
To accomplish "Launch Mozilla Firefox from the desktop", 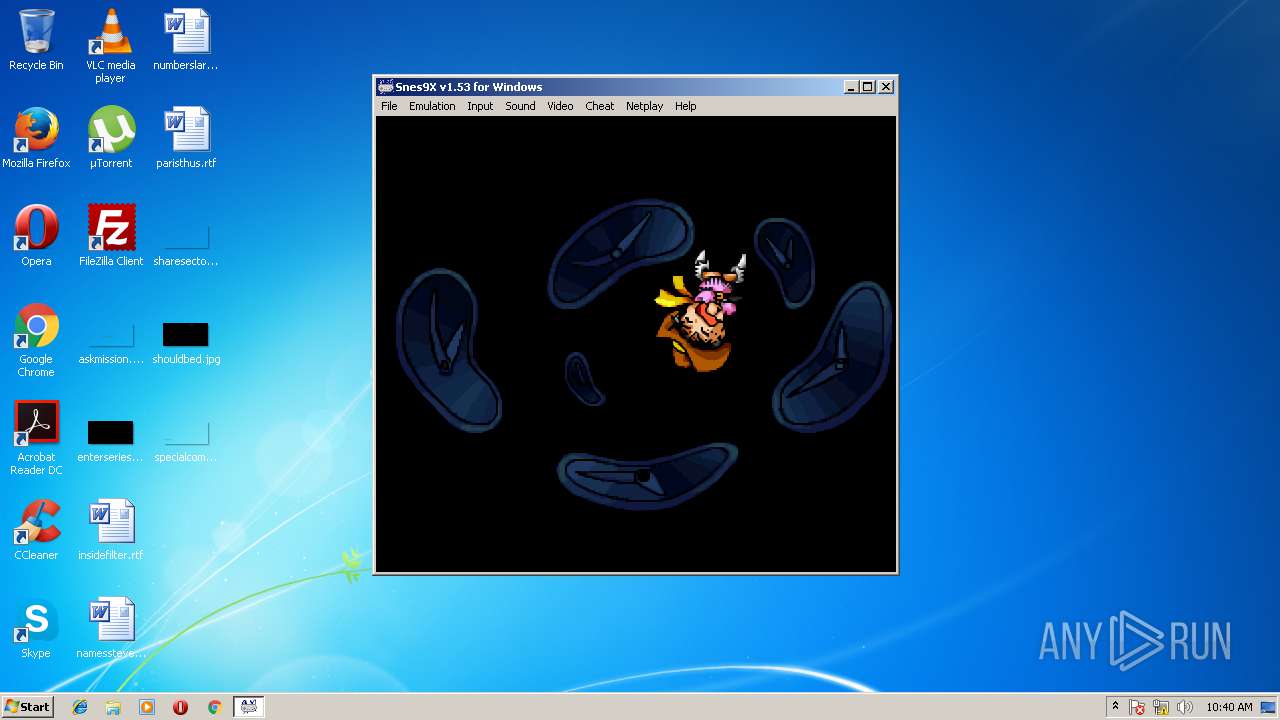I will pos(36,138).
